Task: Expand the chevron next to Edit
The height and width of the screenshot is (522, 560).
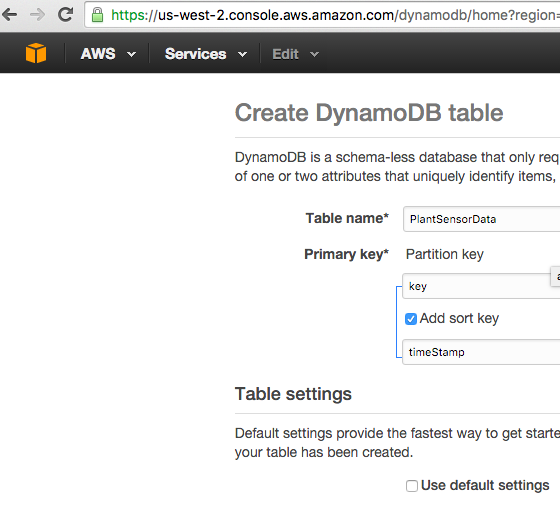Action: coord(314,54)
